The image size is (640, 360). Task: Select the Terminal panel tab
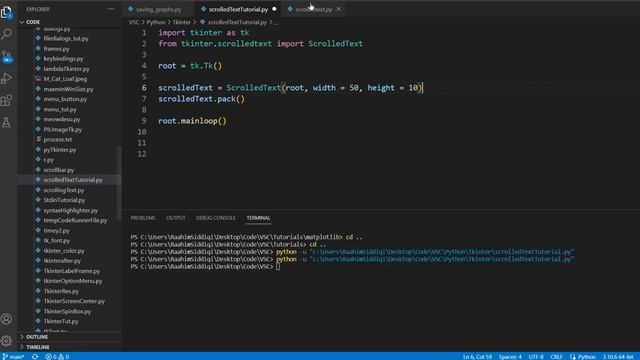[258, 218]
